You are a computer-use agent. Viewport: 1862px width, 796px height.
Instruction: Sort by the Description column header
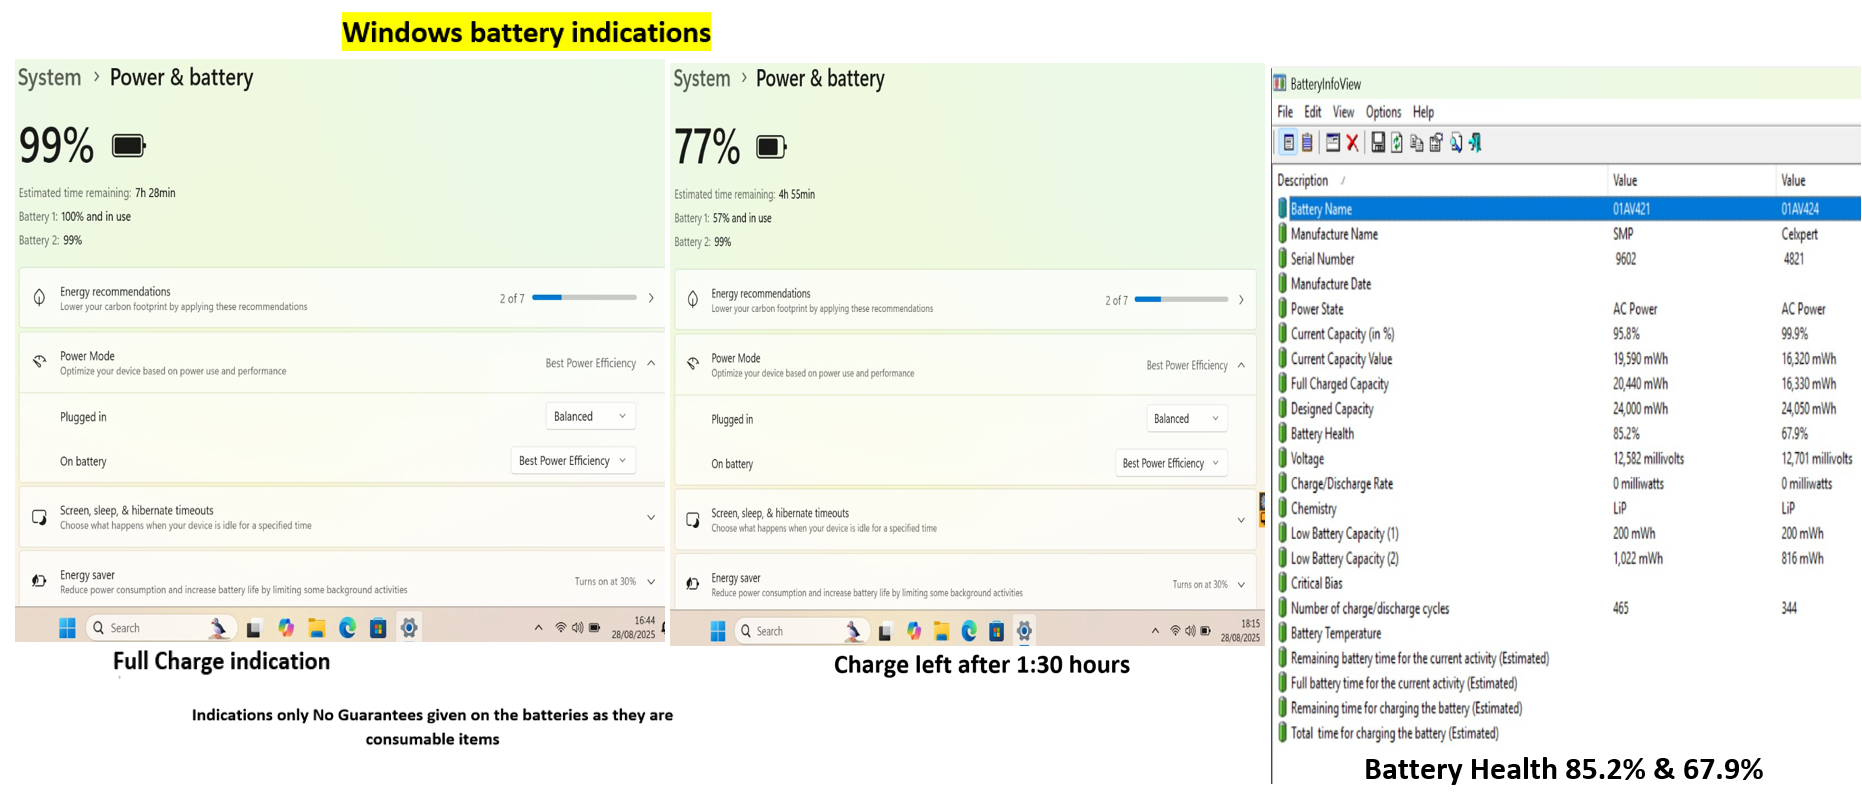tap(1303, 180)
